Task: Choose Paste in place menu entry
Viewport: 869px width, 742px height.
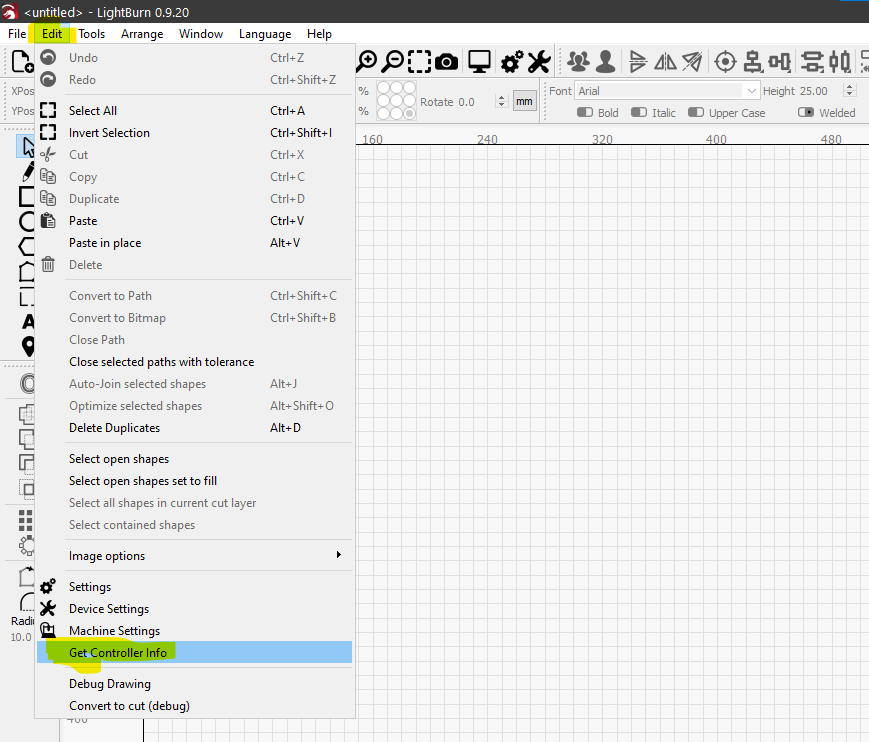Action: click(194, 243)
